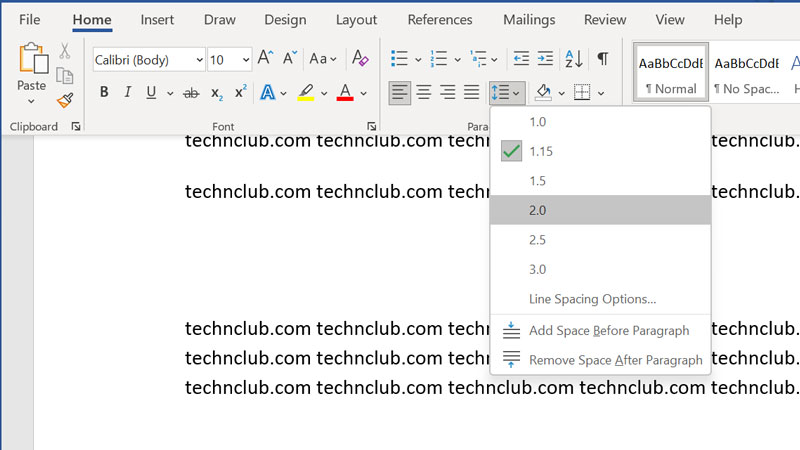Toggle italic formatting
Screen dimensions: 800x450
[128, 92]
